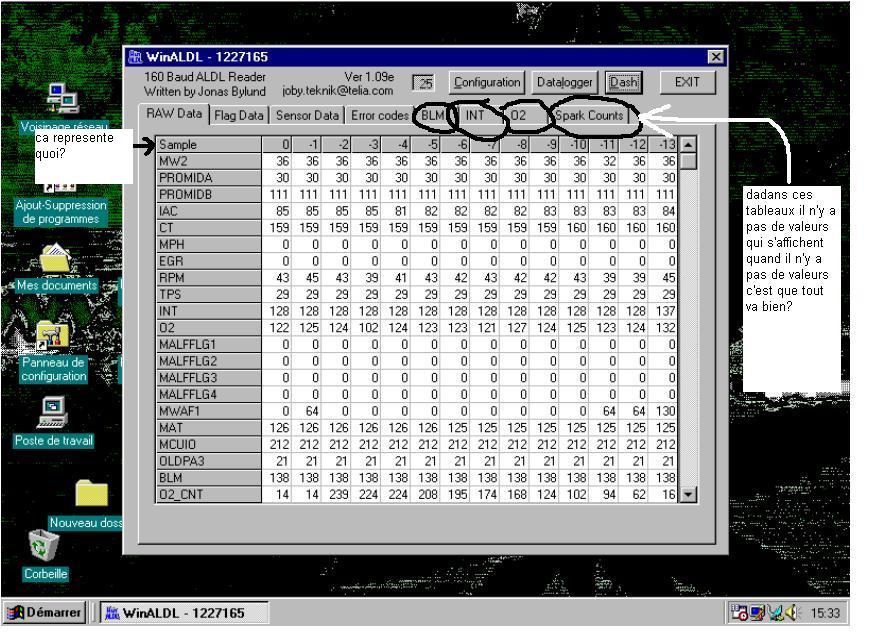Viewport: 888px width, 632px height.
Task: Click the value 137 in the INT row
Action: click(x=665, y=311)
